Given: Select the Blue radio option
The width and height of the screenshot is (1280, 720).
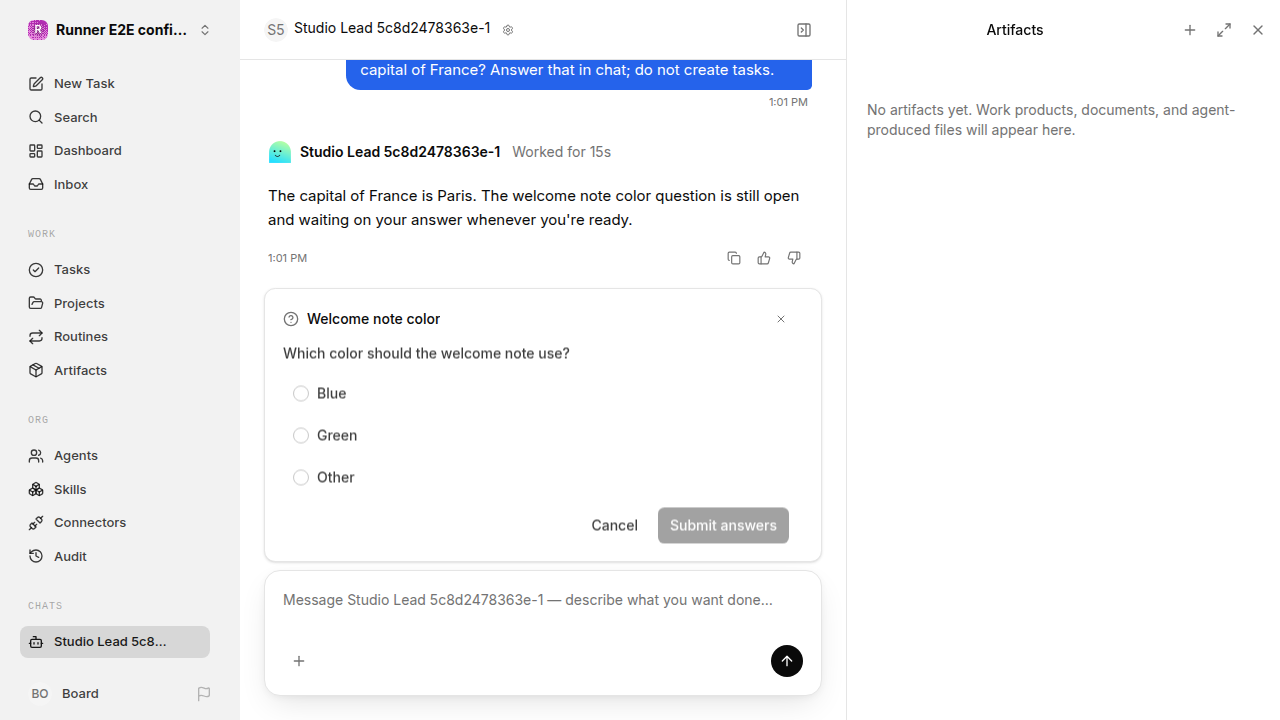Looking at the screenshot, I should (x=301, y=394).
